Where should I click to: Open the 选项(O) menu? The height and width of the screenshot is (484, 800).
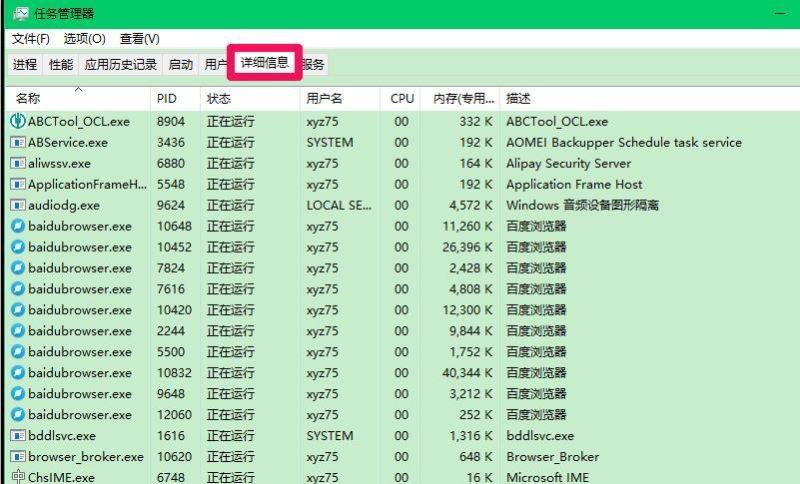click(x=85, y=39)
